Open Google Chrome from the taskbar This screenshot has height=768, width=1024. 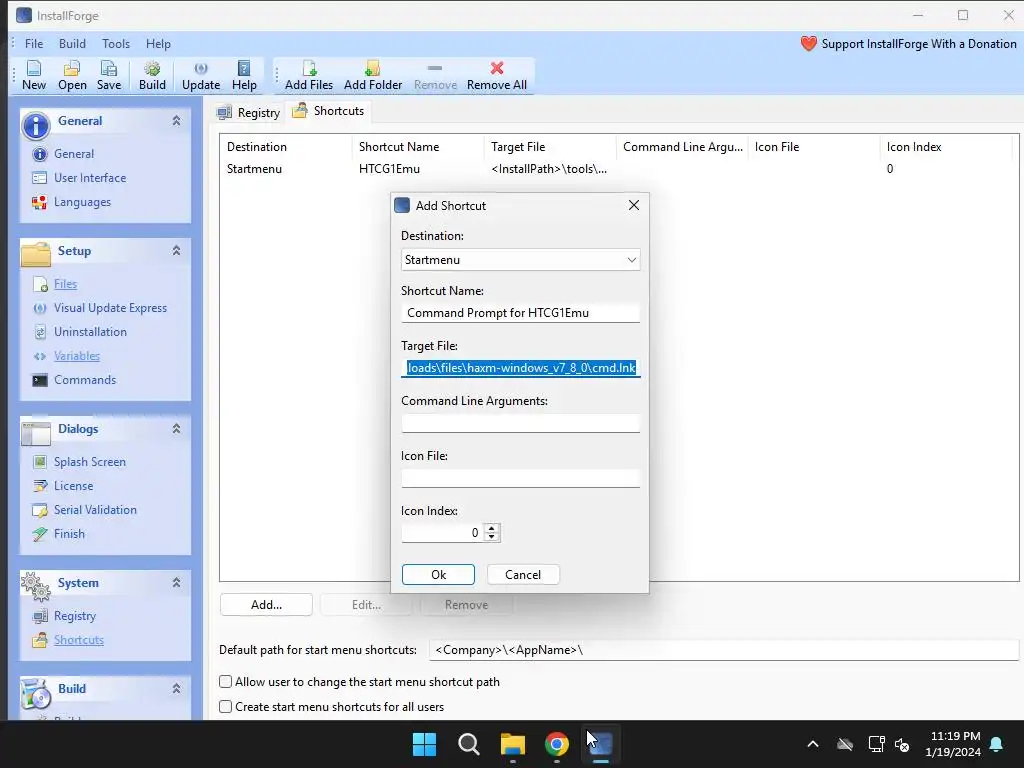556,744
